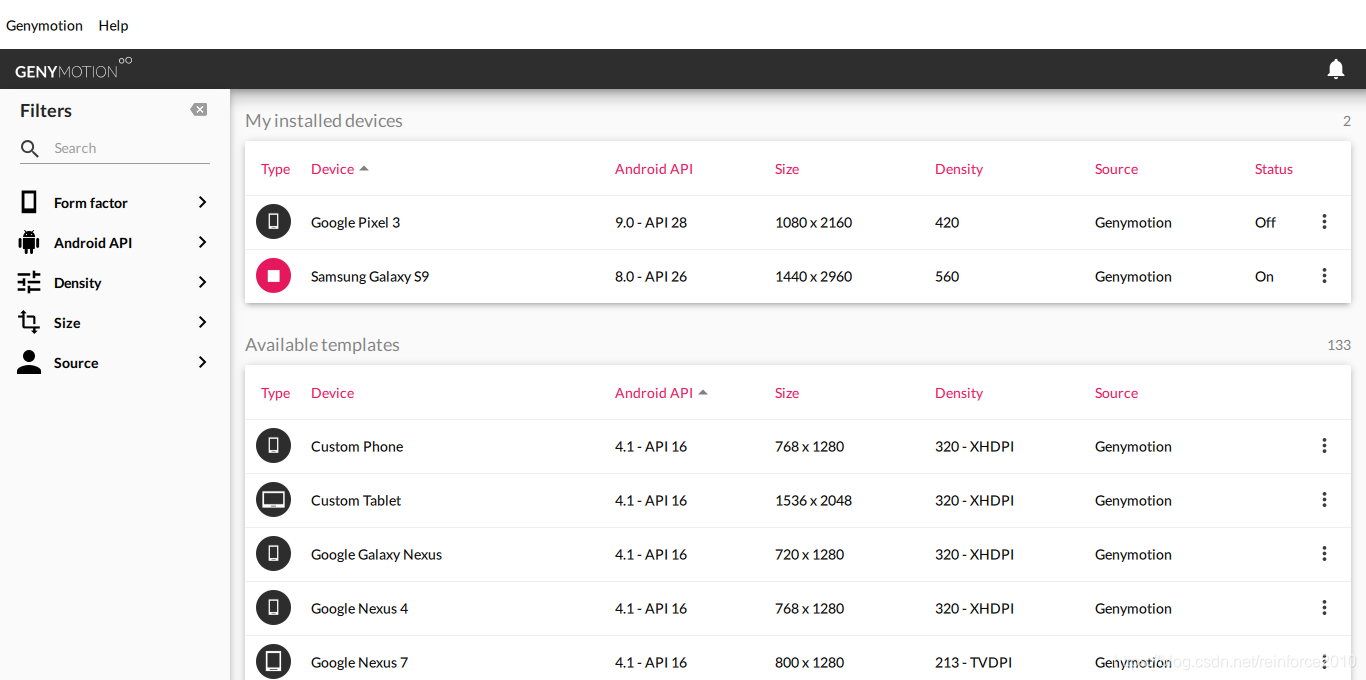Select the Custom Phone template name
This screenshot has width=1366, height=680.
(x=357, y=446)
